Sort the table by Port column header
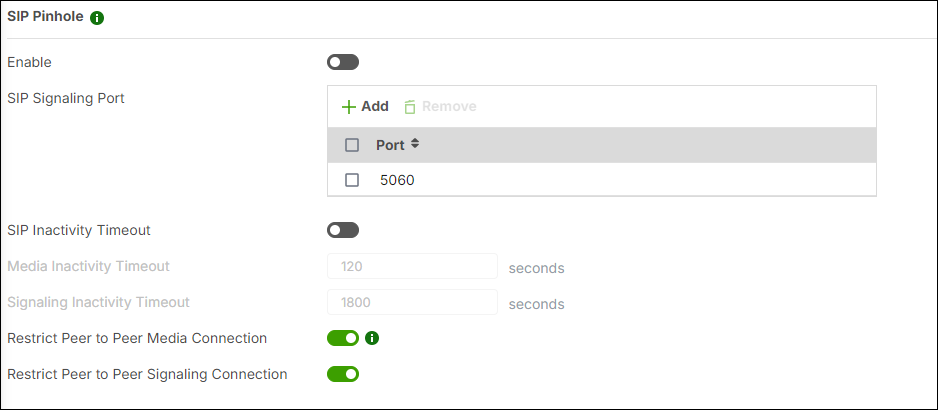 pyautogui.click(x=390, y=145)
